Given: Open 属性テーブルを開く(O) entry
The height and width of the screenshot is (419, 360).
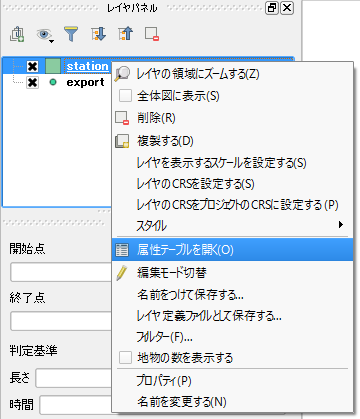Looking at the screenshot, I should tap(232, 249).
